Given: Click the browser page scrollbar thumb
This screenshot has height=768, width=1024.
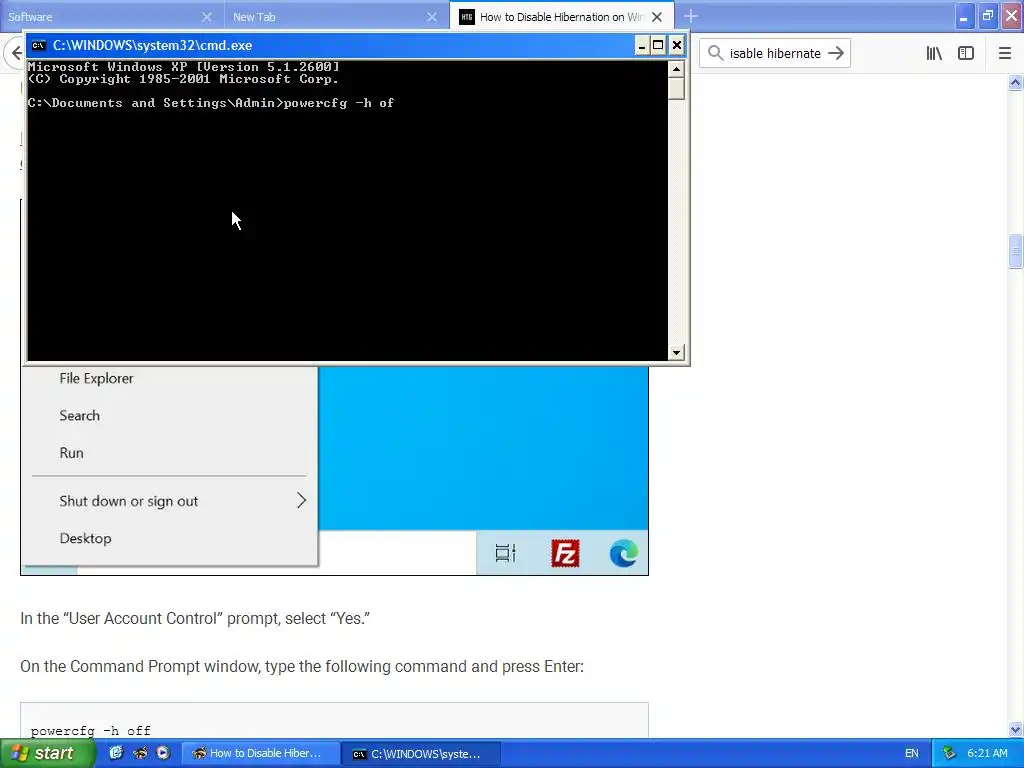Looking at the screenshot, I should coord(1015,251).
